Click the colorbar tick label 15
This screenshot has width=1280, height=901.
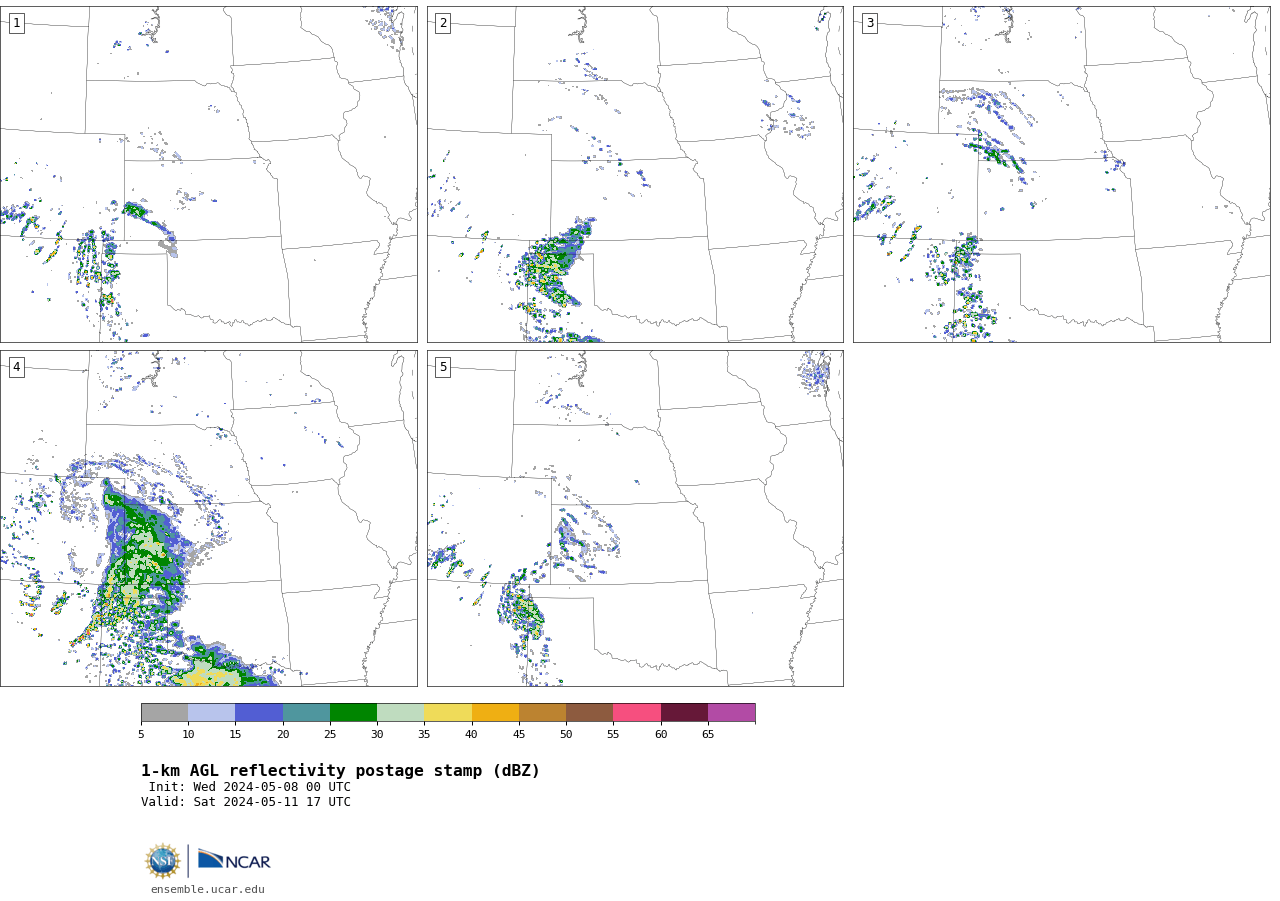[x=235, y=735]
